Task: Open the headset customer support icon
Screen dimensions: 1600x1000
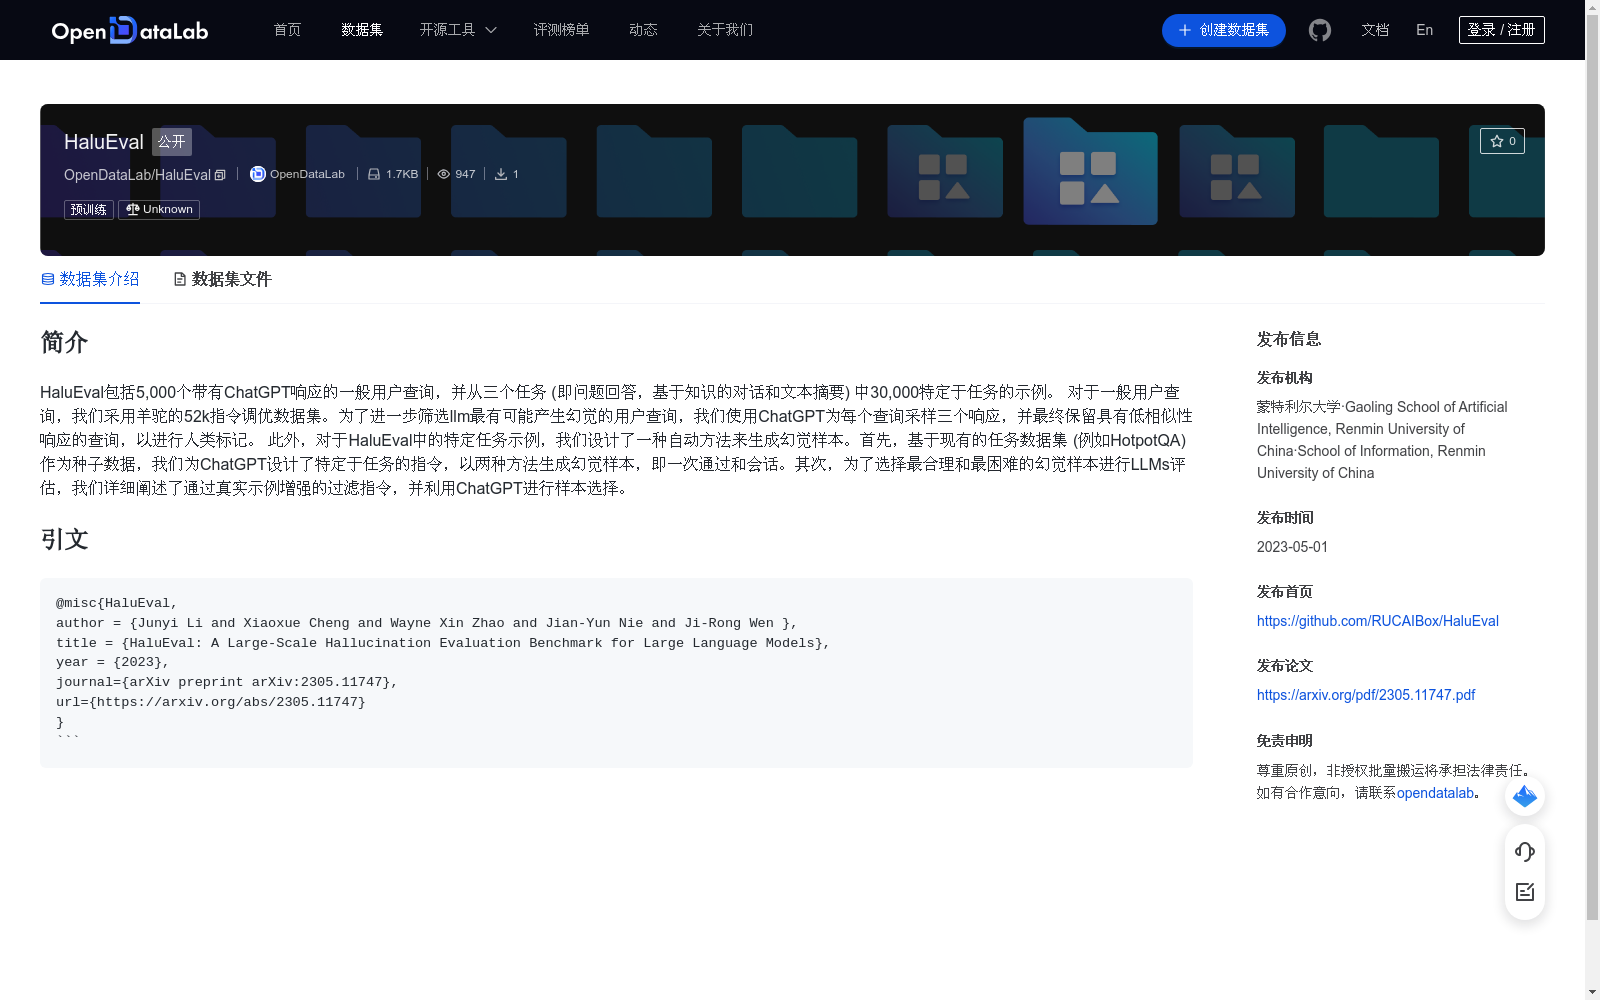Action: pos(1525,851)
